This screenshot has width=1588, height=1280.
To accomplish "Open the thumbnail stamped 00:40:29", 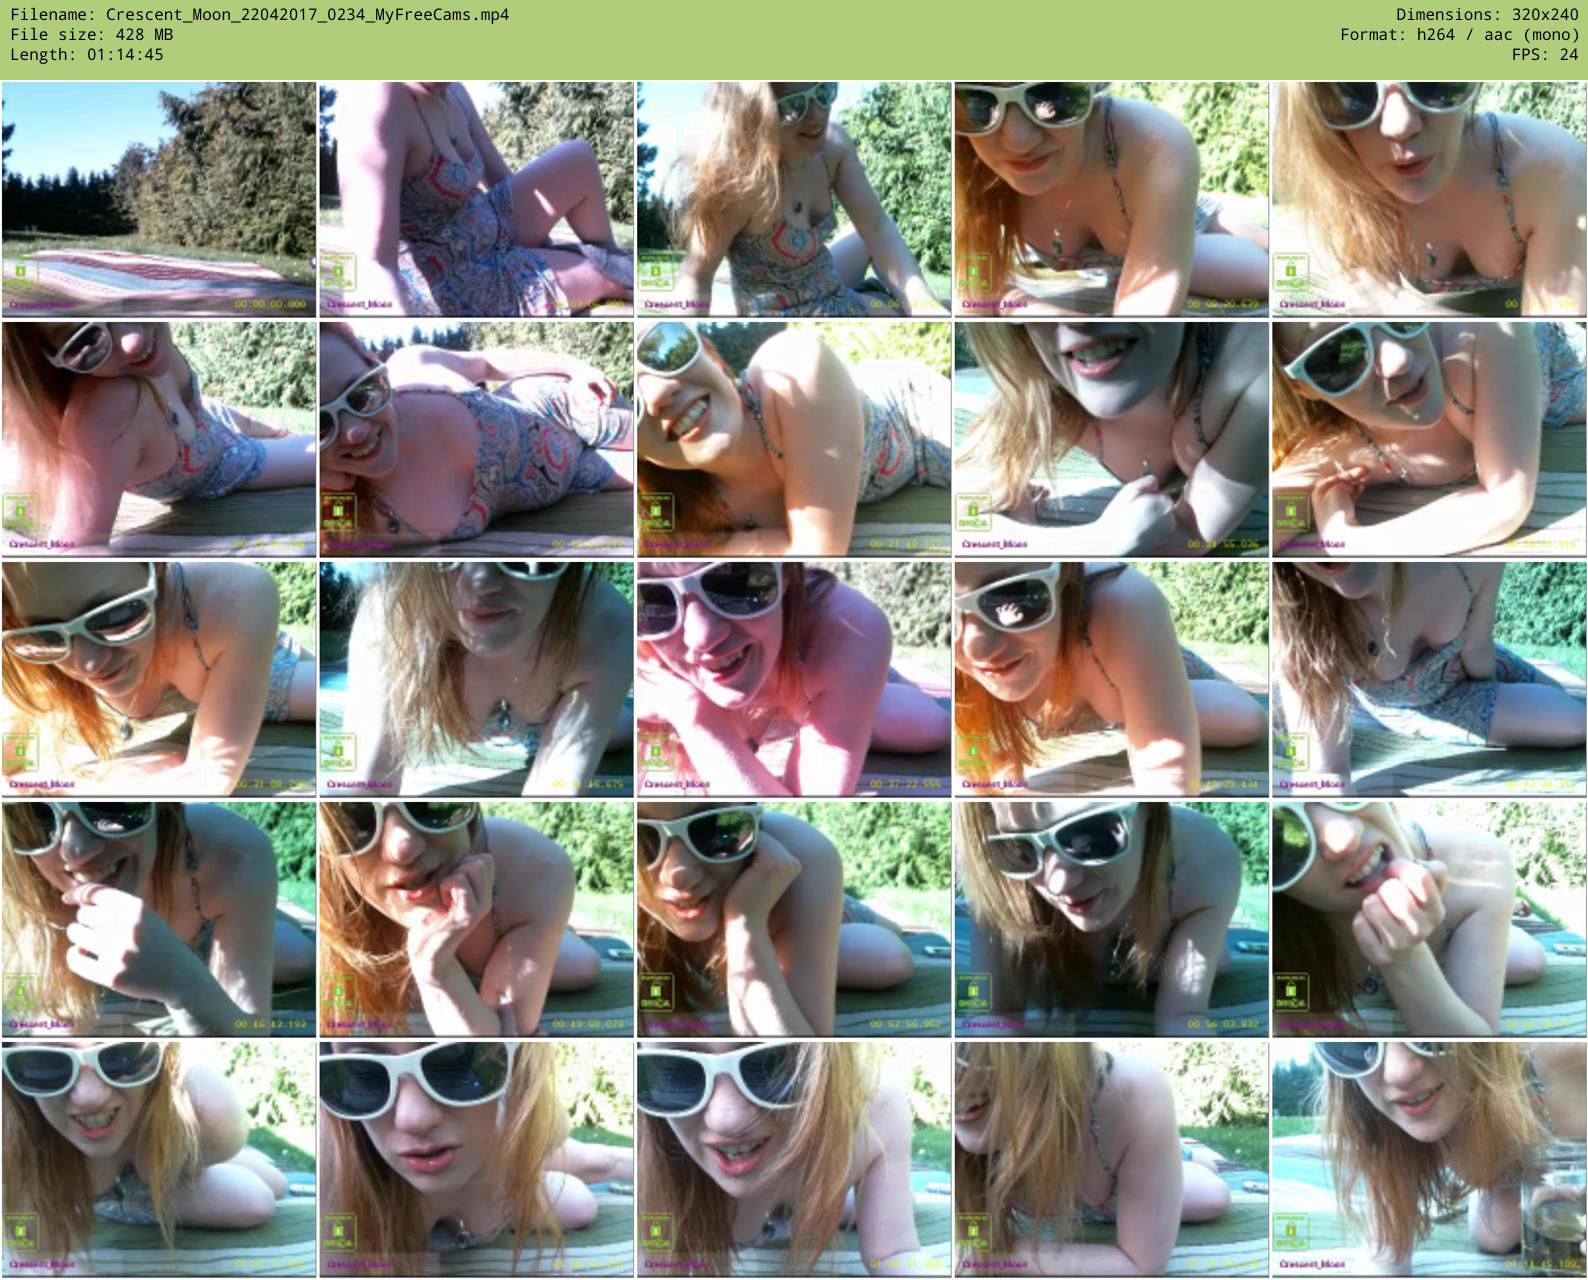I will coord(1111,679).
